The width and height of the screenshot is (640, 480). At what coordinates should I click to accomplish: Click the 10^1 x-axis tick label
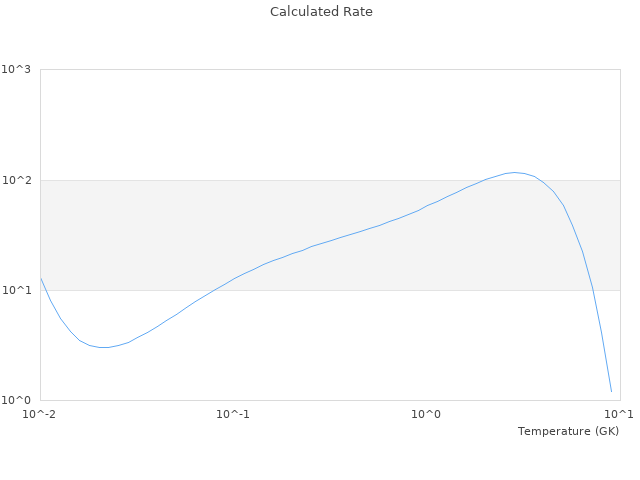[619, 414]
